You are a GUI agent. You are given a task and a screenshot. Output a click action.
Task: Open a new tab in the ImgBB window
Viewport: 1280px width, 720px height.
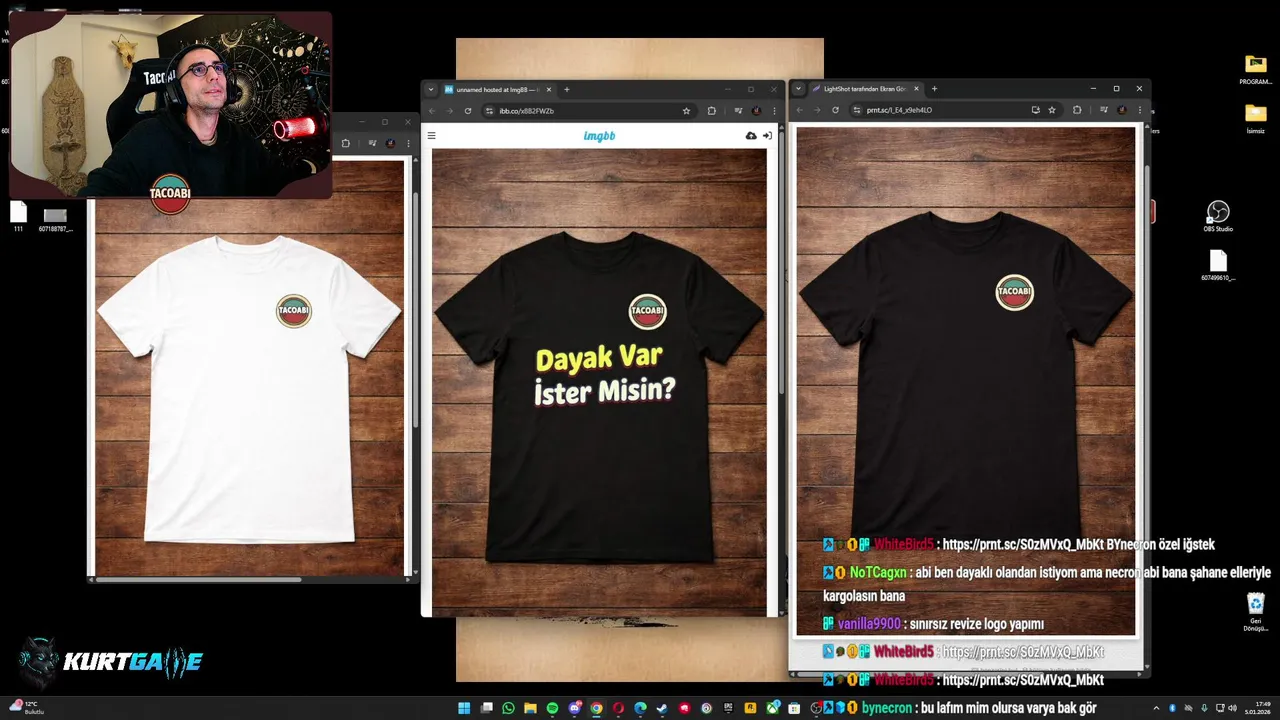[567, 90]
